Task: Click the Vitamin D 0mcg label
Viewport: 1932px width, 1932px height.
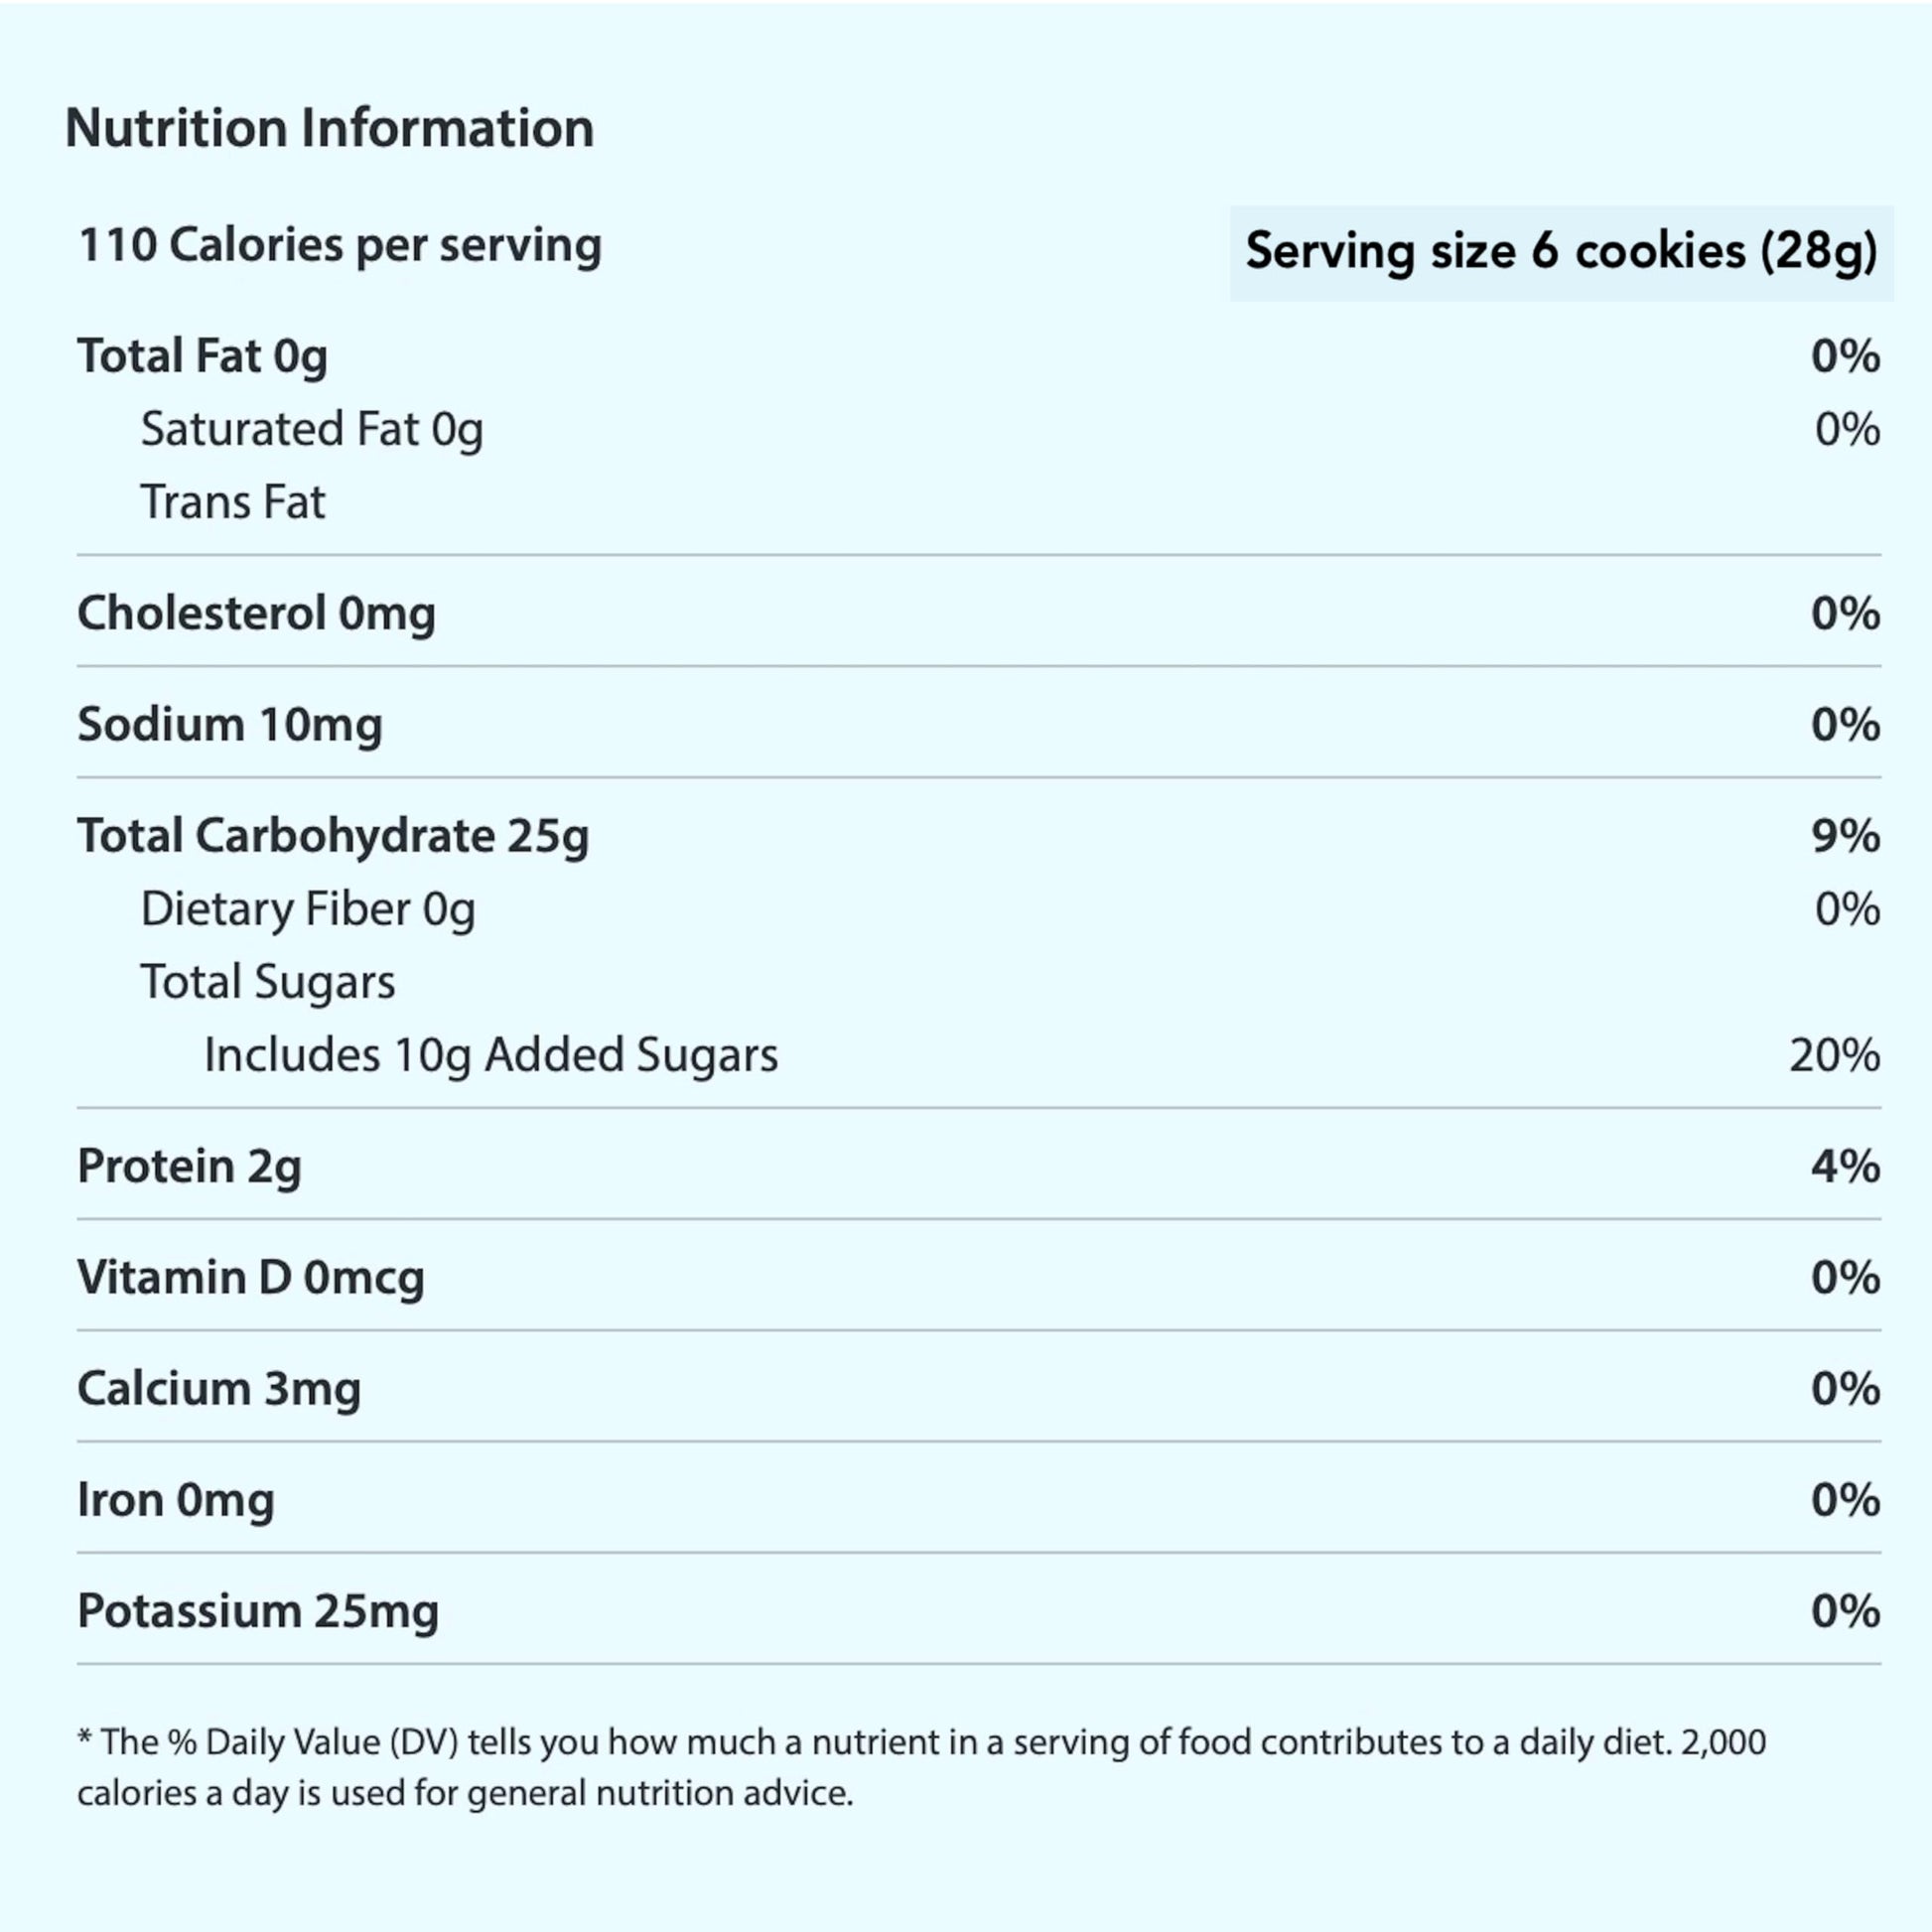Action: [x=250, y=1278]
